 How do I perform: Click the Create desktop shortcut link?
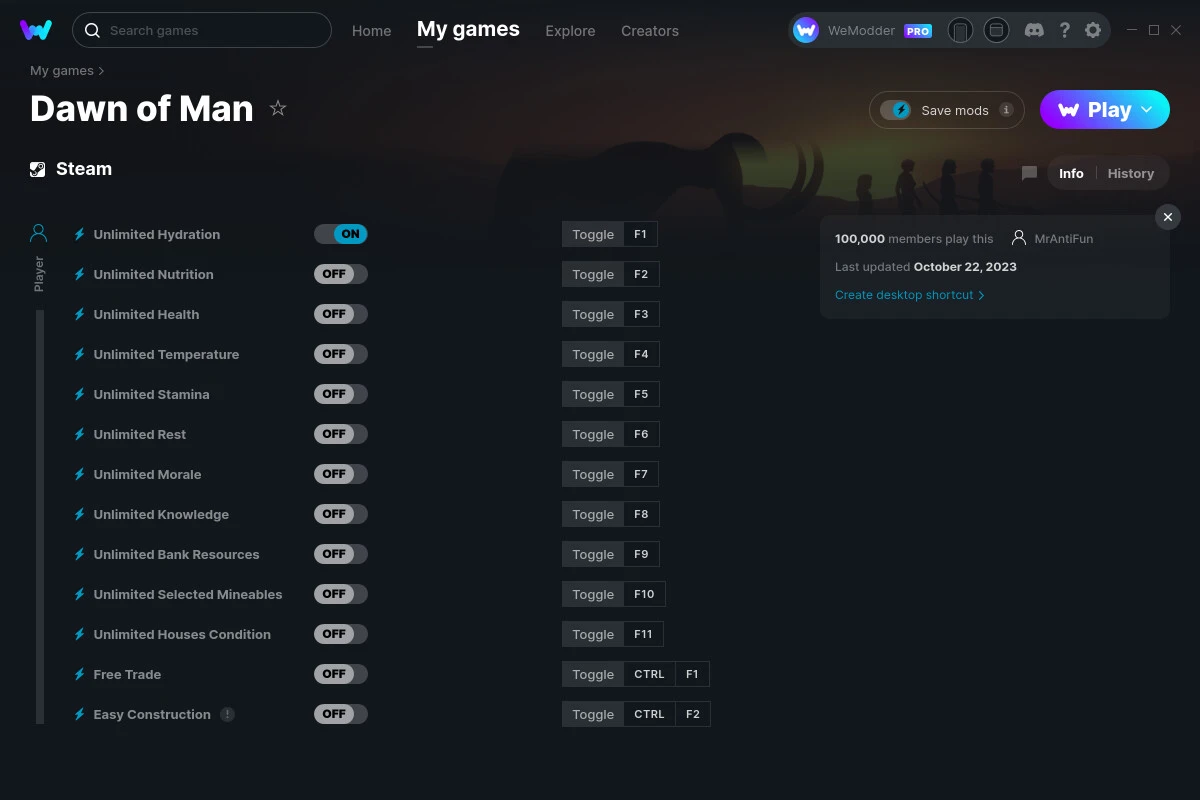coord(903,295)
